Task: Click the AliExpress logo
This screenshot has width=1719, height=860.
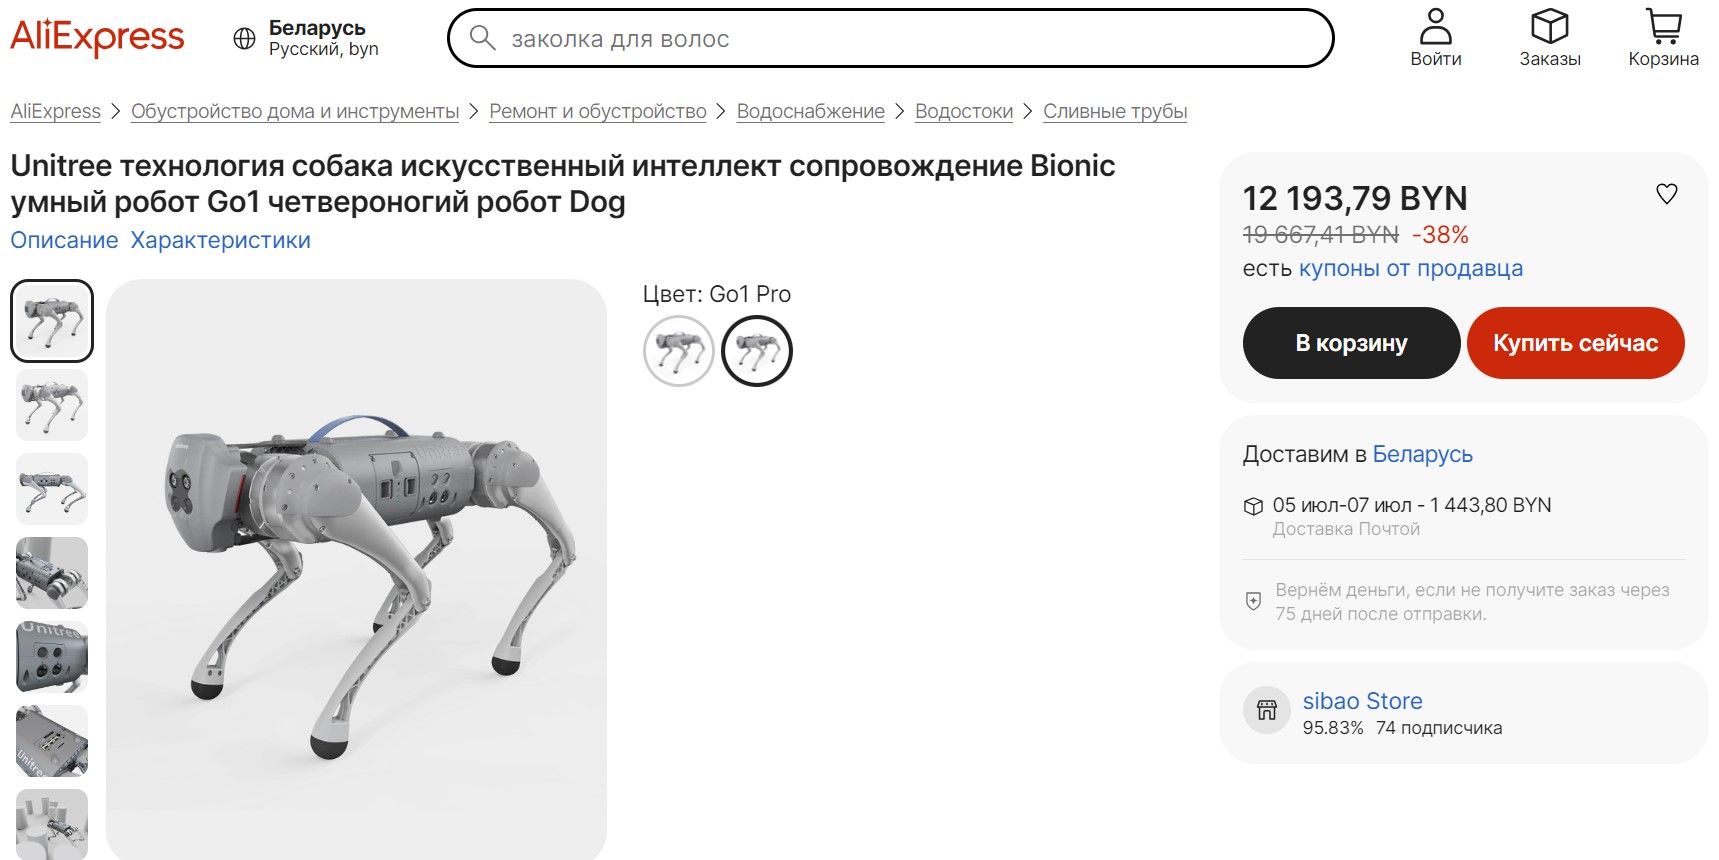Action: point(97,38)
